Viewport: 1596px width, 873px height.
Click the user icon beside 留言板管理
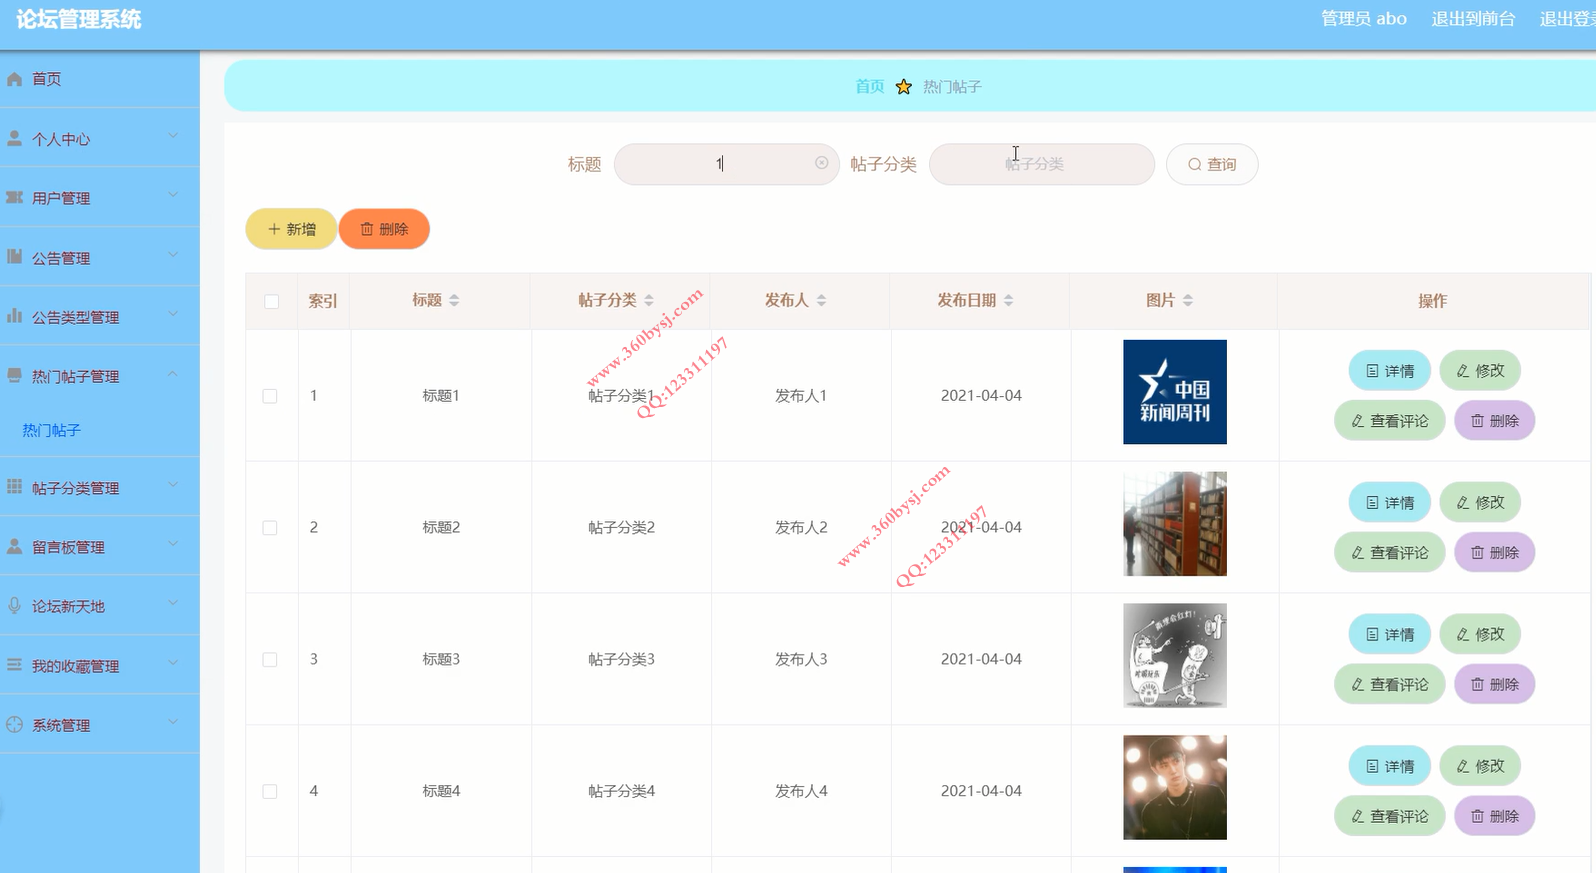[x=14, y=546]
